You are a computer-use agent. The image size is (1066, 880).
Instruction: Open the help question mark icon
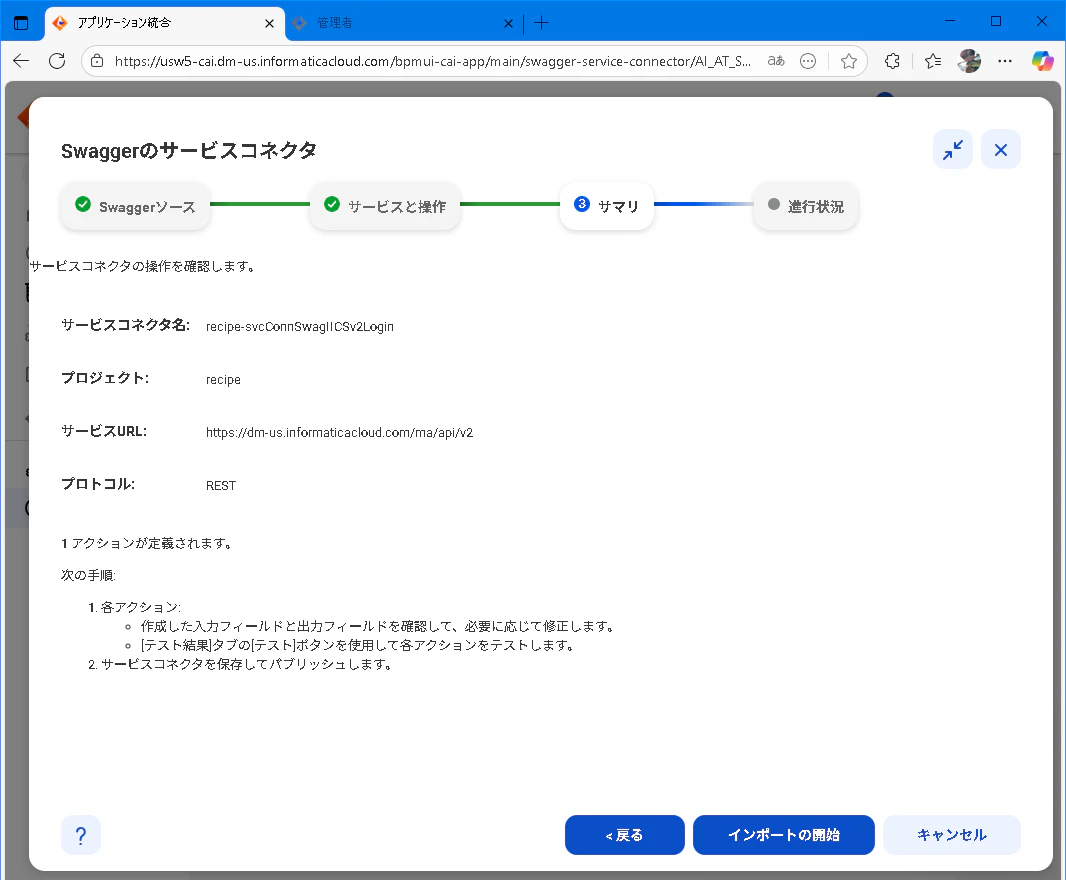pyautogui.click(x=81, y=835)
